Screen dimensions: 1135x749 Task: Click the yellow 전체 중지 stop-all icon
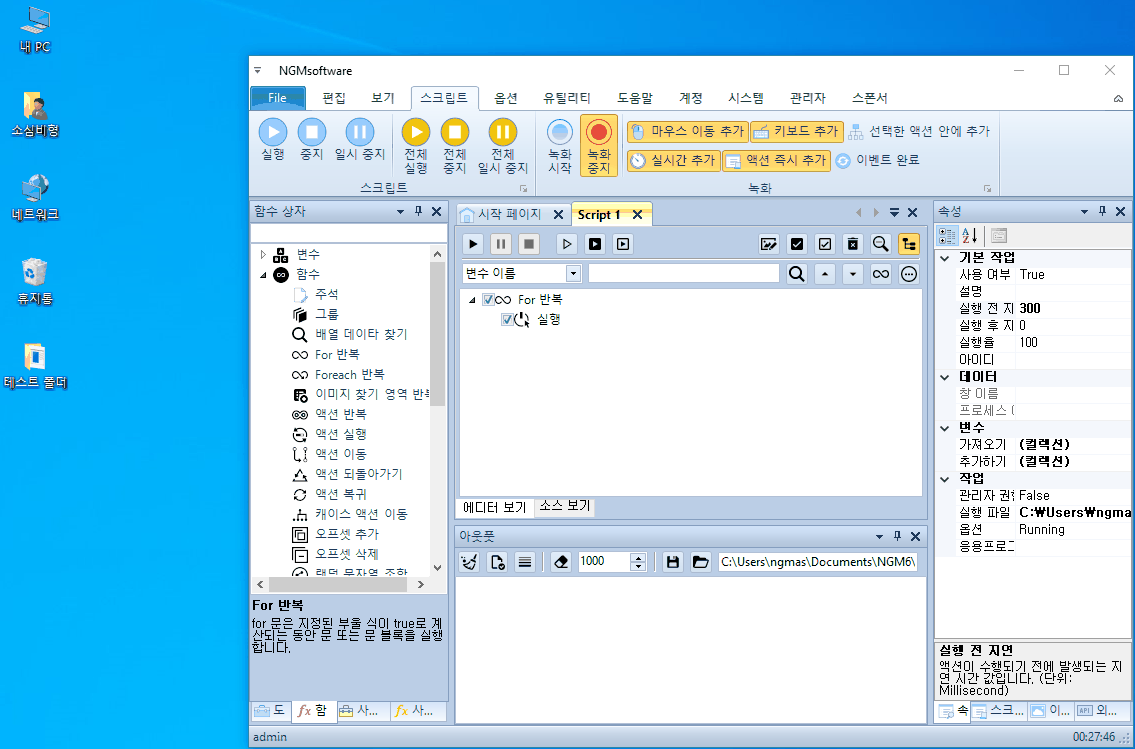pyautogui.click(x=455, y=132)
